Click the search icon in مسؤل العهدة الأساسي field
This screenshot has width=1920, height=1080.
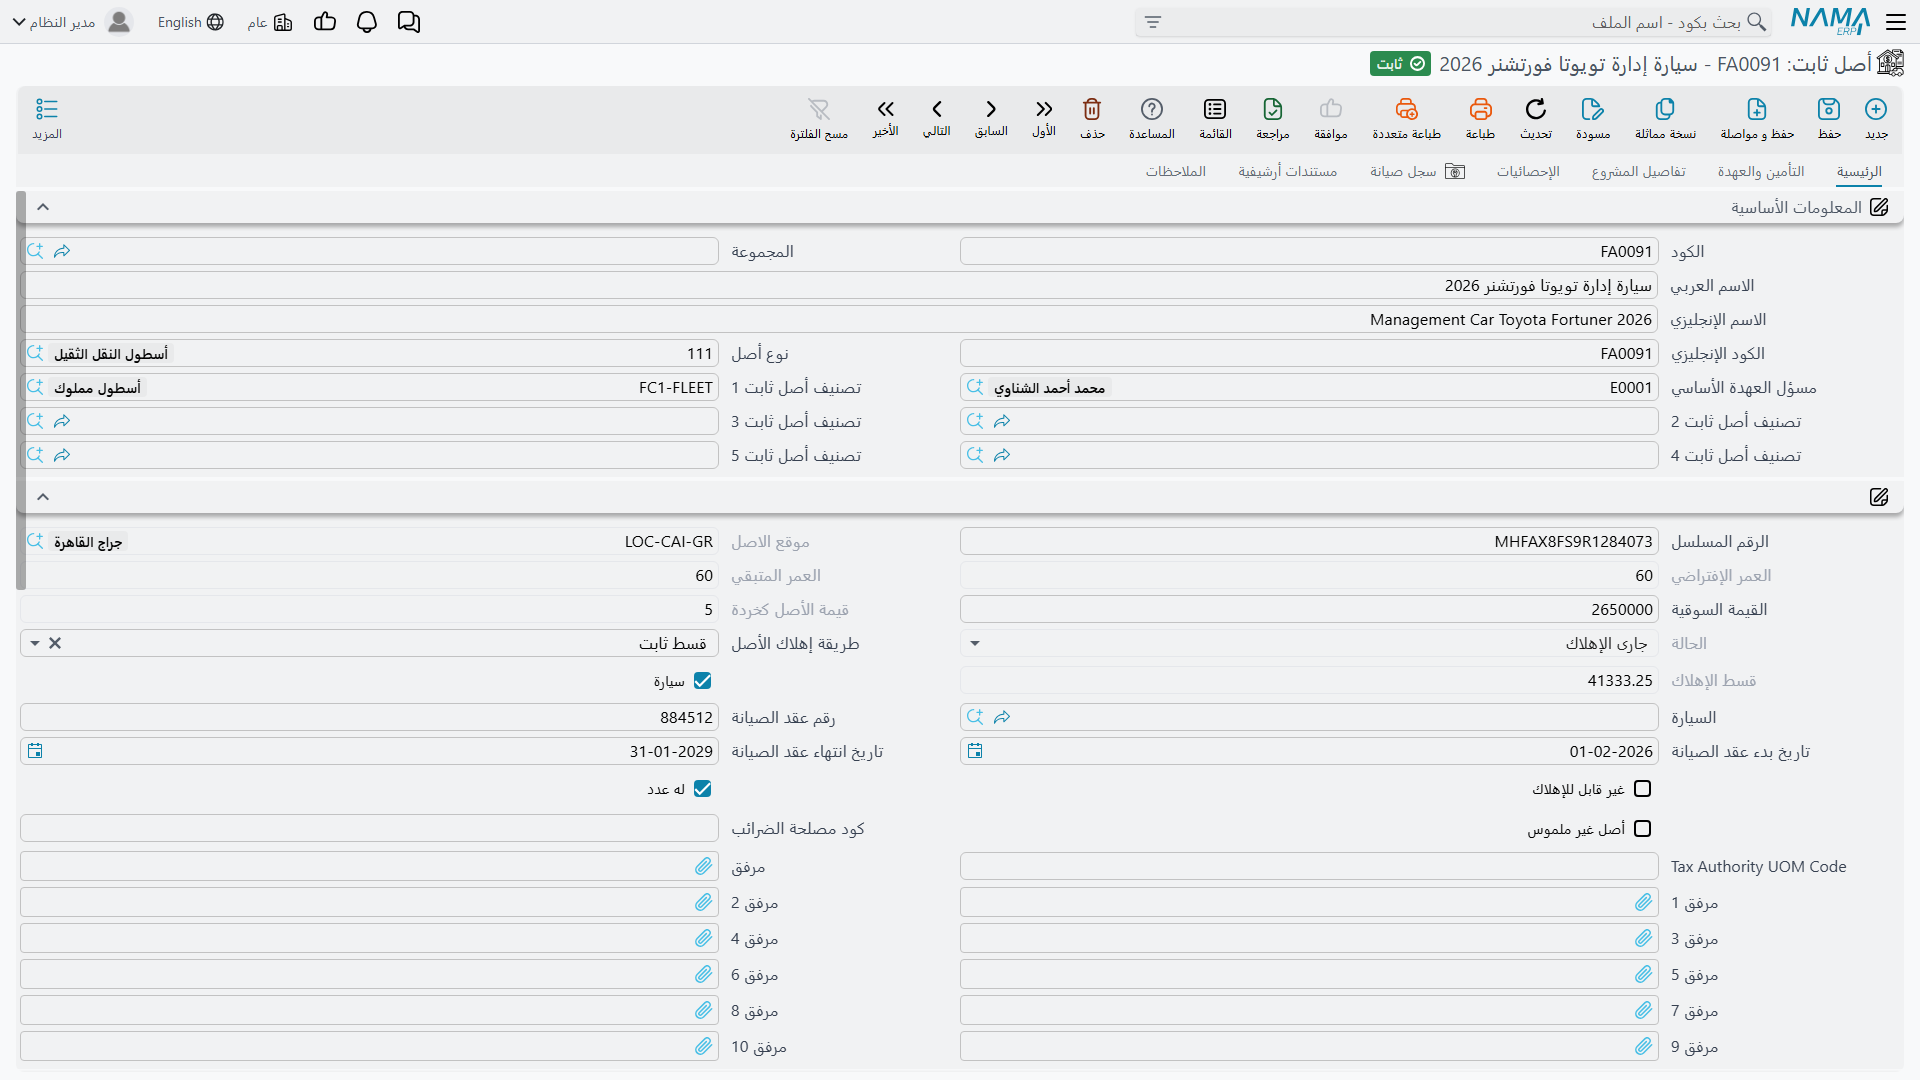click(x=975, y=387)
